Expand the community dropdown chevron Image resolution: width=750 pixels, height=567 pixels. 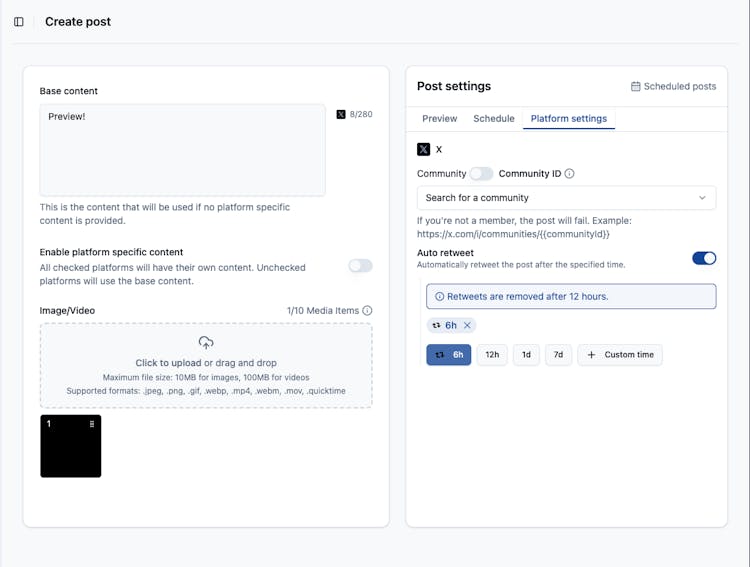[x=702, y=198]
